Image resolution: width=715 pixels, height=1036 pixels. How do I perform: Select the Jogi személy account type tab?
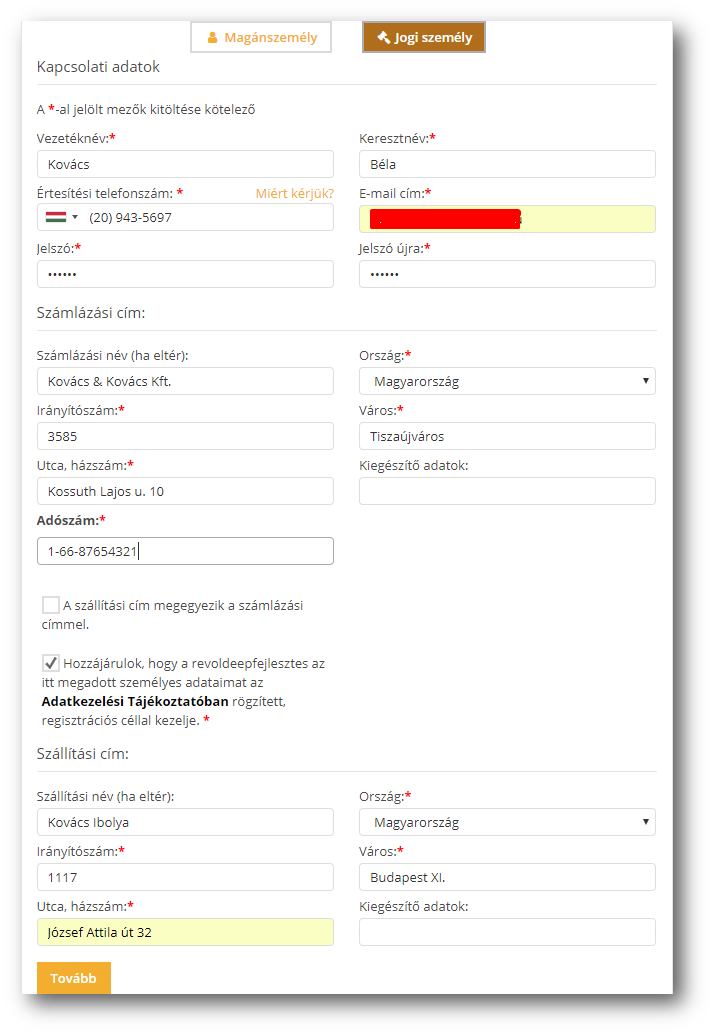(423, 37)
